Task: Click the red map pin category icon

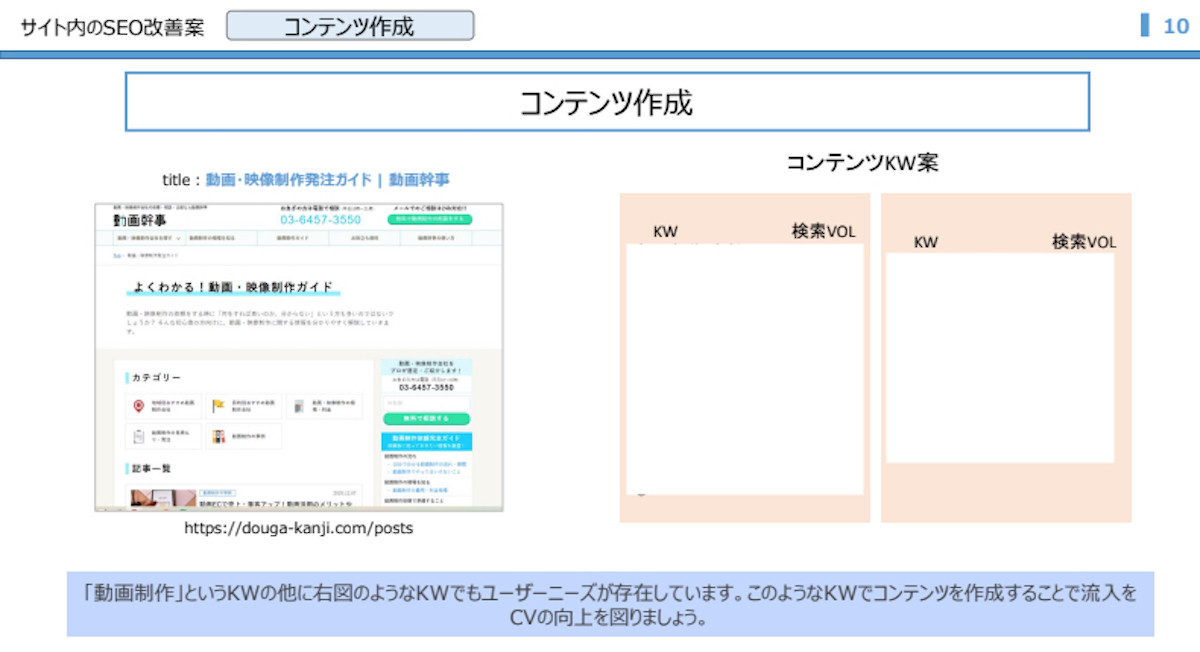Action: coord(138,407)
